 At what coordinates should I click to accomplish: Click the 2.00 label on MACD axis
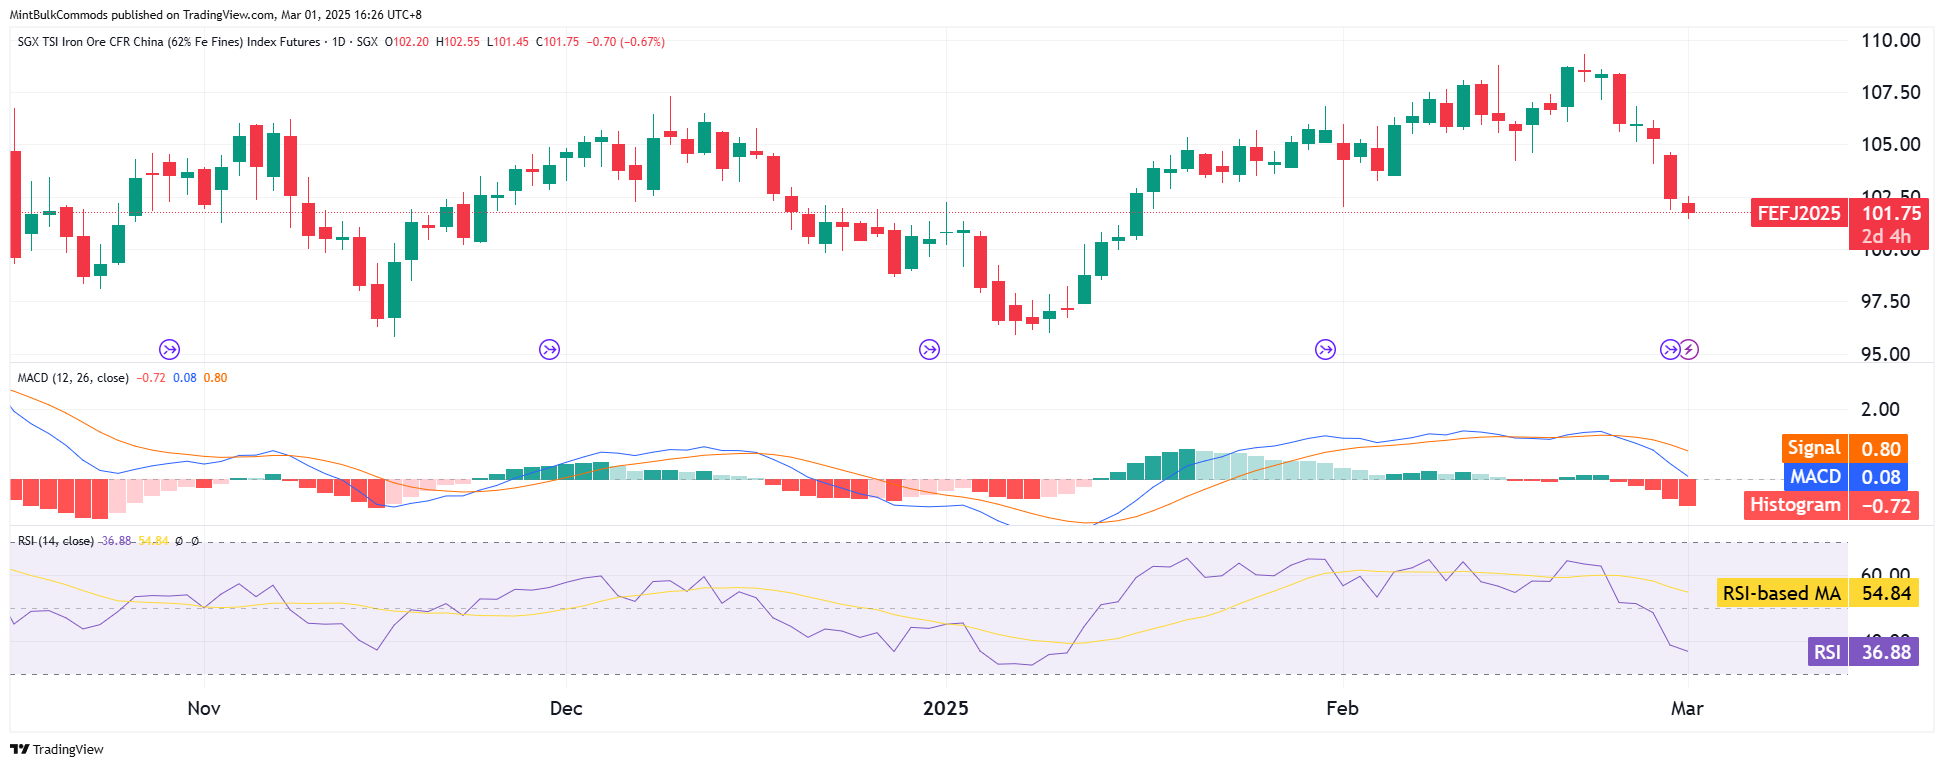click(x=1880, y=409)
